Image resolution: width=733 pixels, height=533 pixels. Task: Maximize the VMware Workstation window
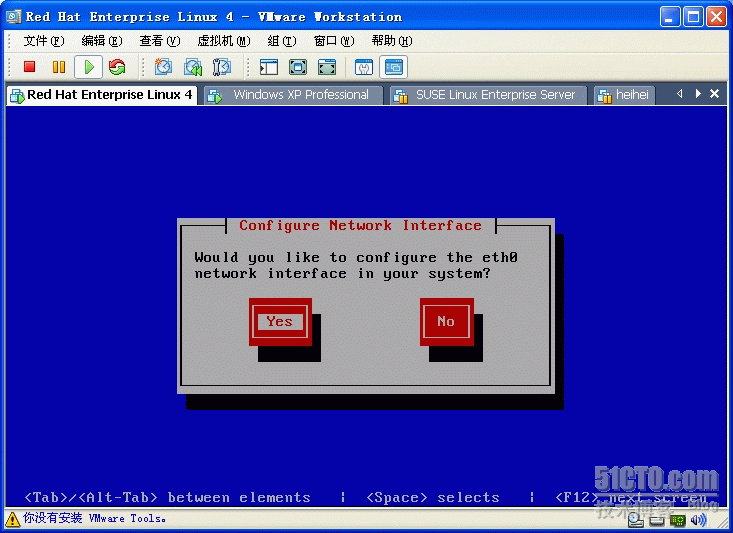click(x=693, y=17)
